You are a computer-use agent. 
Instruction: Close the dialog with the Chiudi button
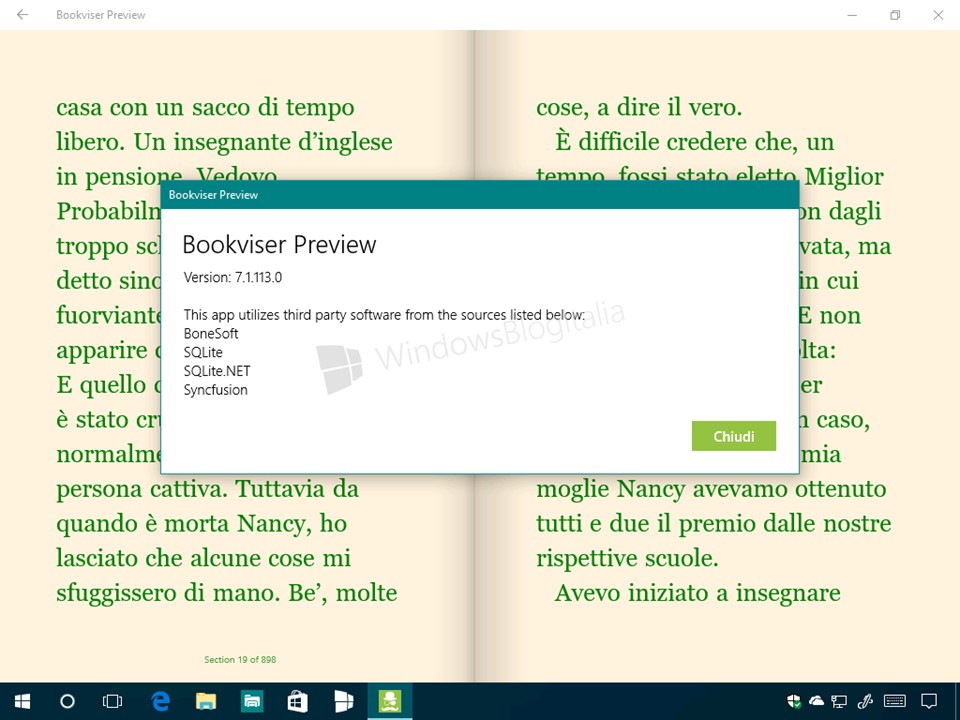click(x=733, y=436)
